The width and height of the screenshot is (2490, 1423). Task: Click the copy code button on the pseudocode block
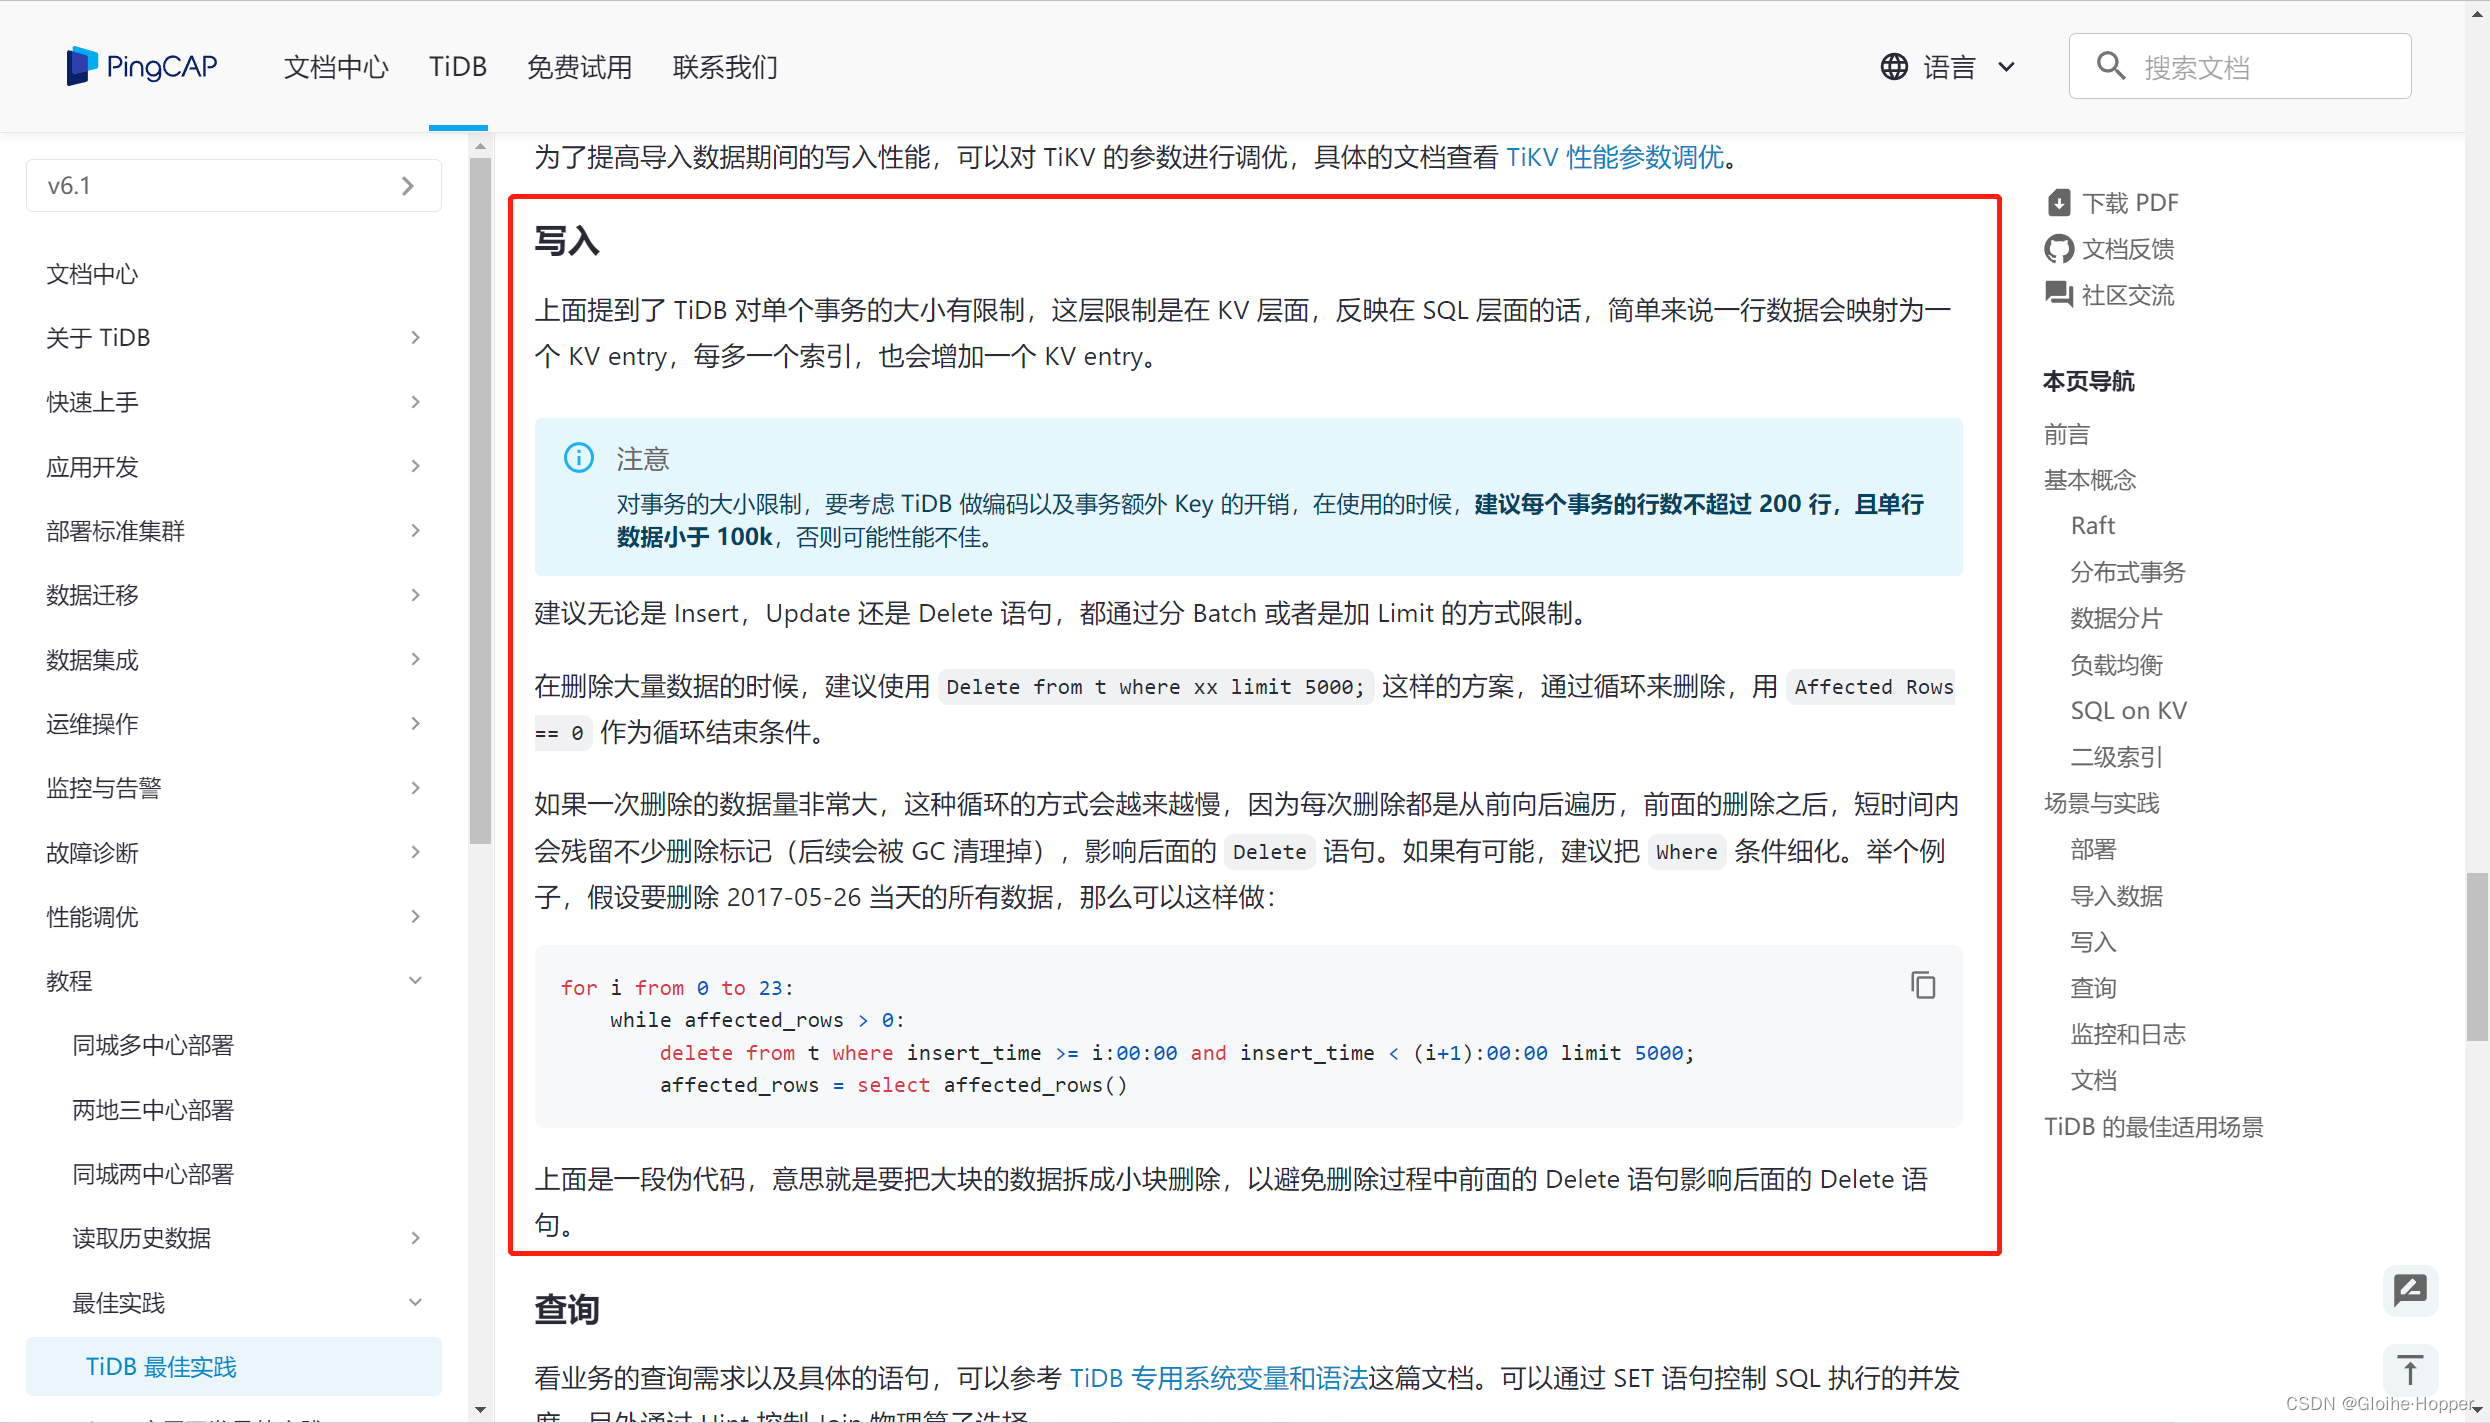point(1922,985)
